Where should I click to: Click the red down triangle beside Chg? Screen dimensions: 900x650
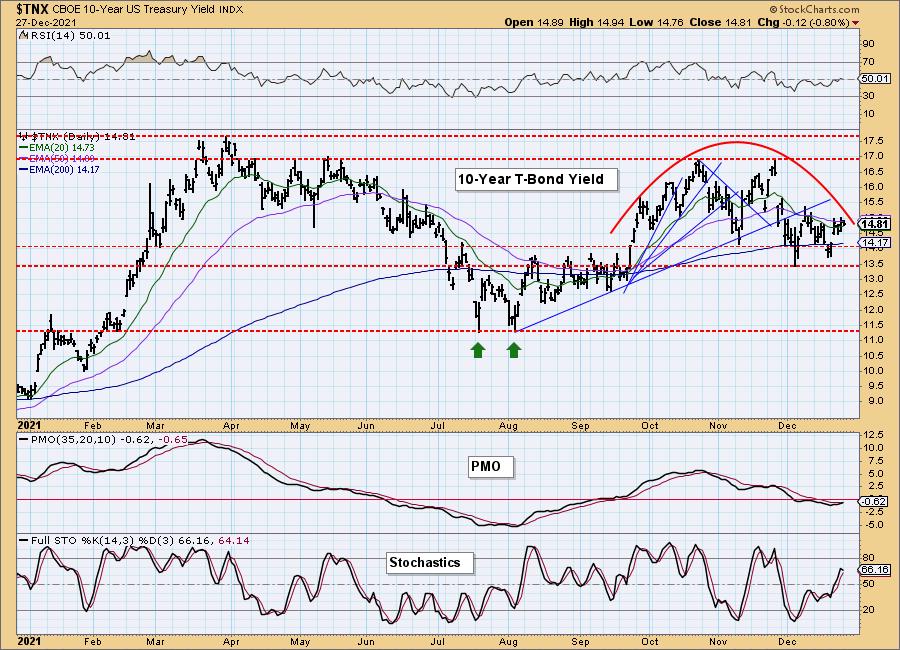point(856,23)
